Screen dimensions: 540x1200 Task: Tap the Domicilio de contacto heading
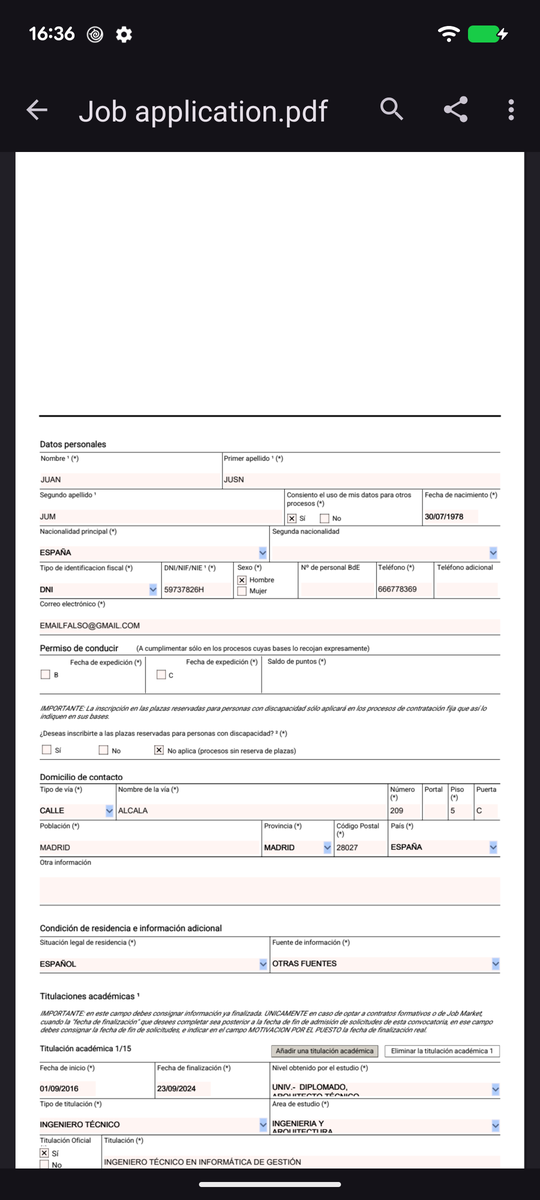coord(82,777)
